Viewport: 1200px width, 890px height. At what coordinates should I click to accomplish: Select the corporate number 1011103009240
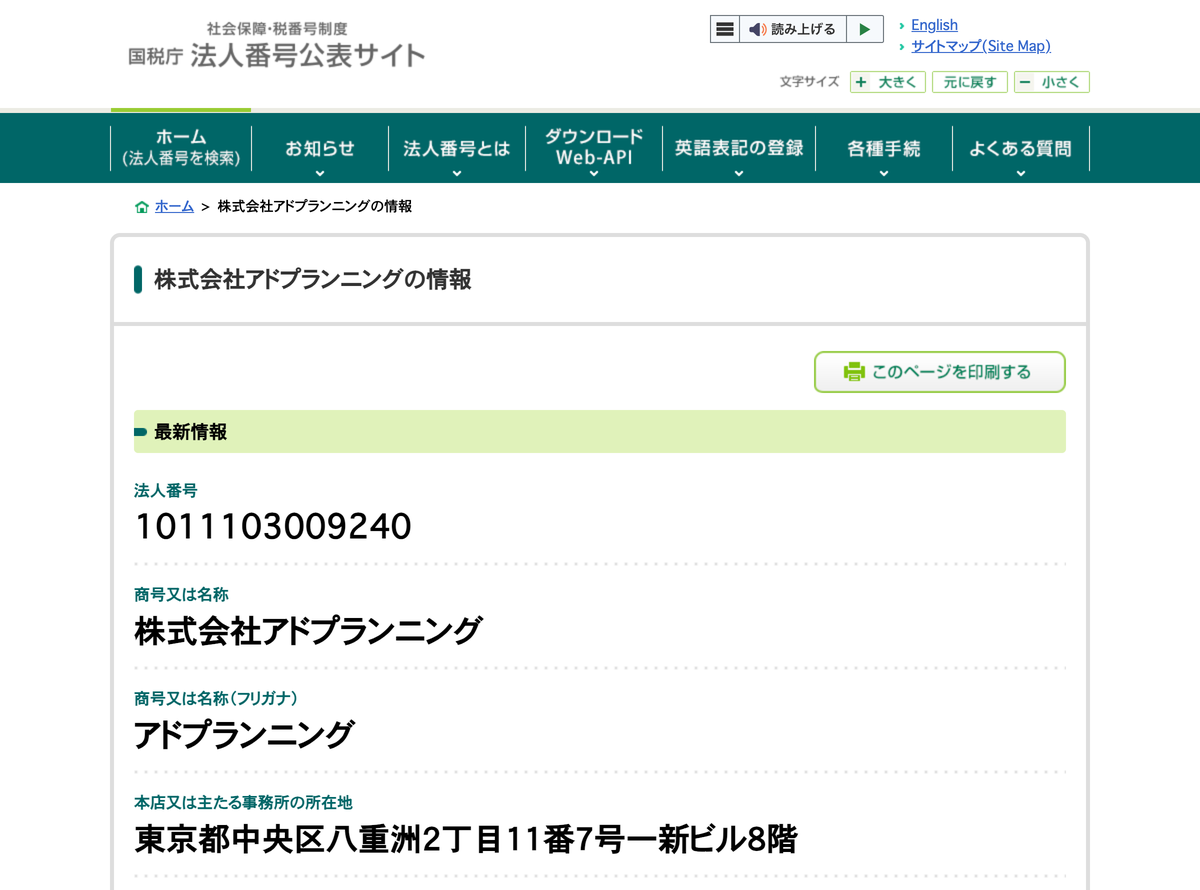tap(273, 526)
